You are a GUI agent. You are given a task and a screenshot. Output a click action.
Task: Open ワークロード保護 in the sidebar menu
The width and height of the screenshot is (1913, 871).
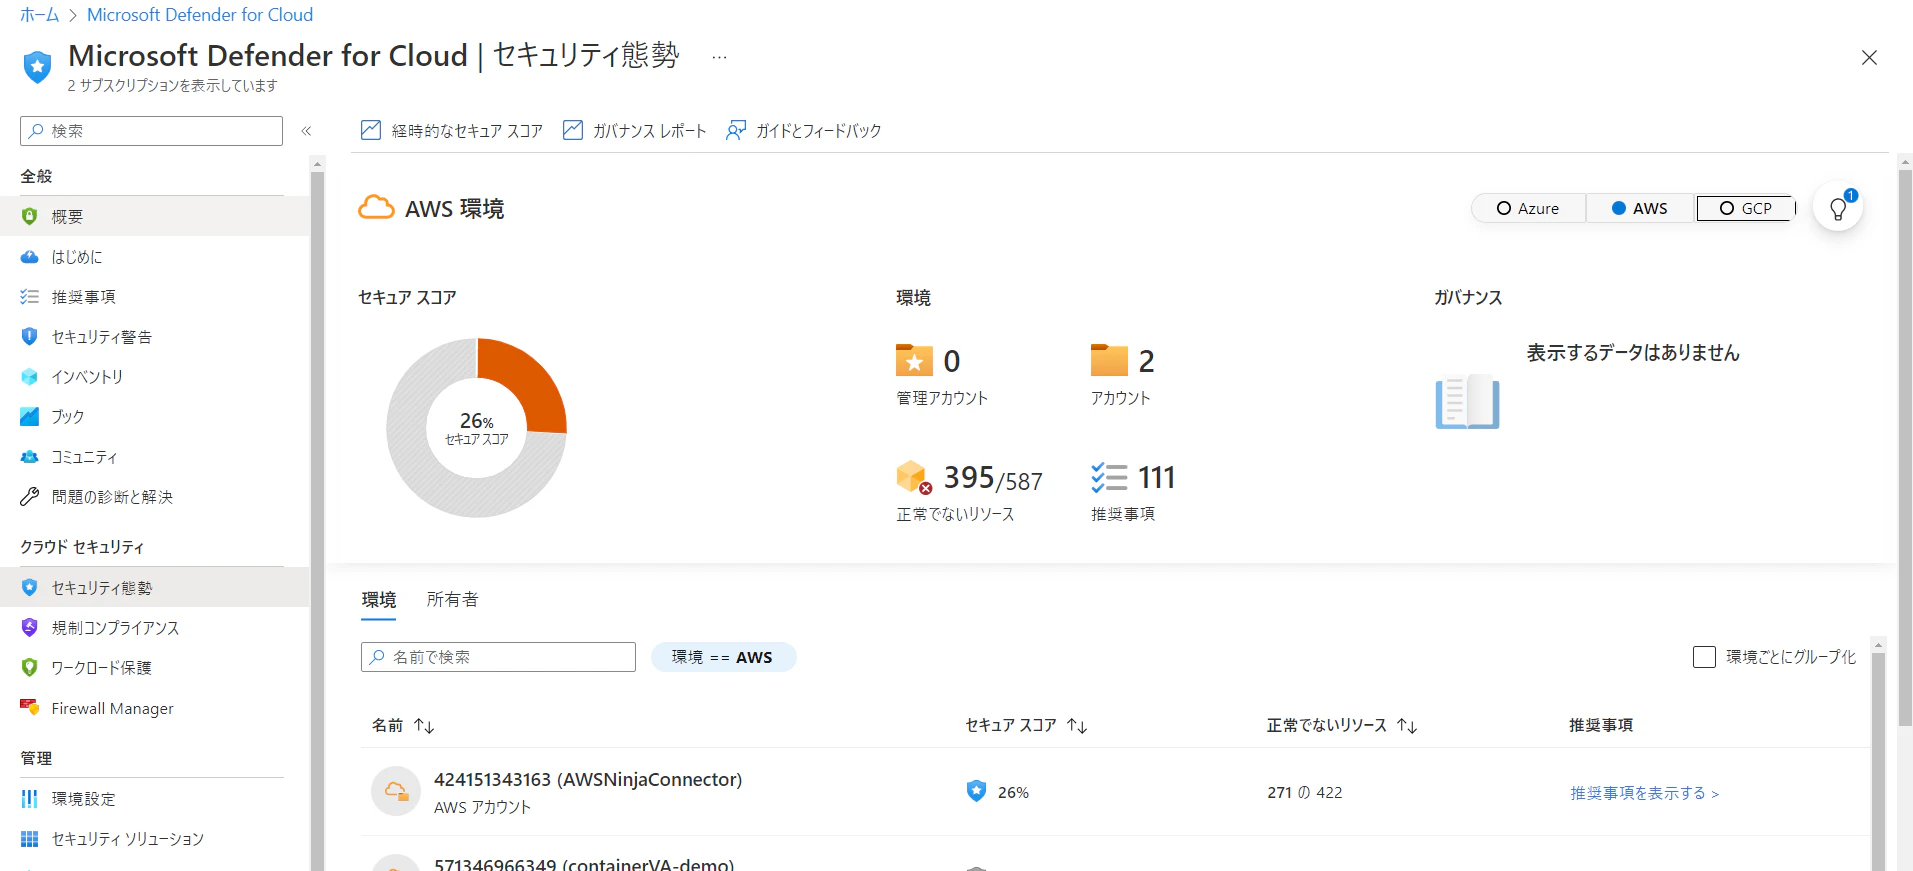[155, 668]
